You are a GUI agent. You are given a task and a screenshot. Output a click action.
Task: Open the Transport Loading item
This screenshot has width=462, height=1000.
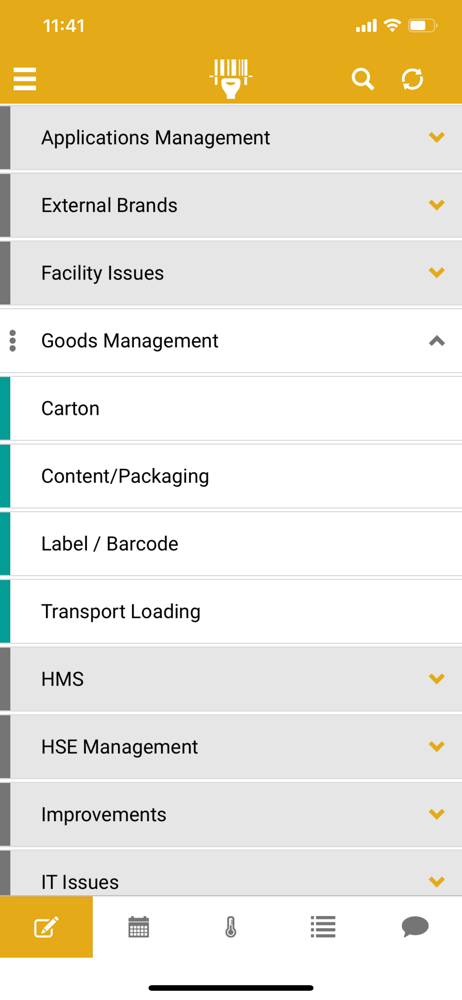[231, 611]
